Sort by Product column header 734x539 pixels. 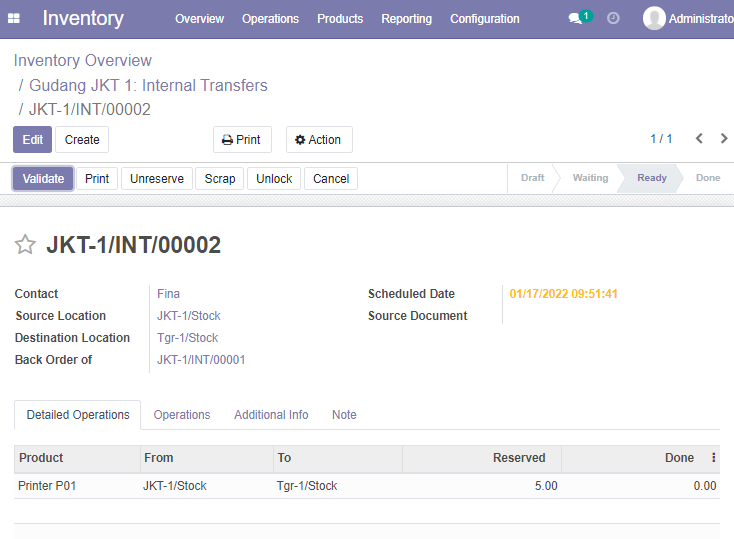click(77, 458)
